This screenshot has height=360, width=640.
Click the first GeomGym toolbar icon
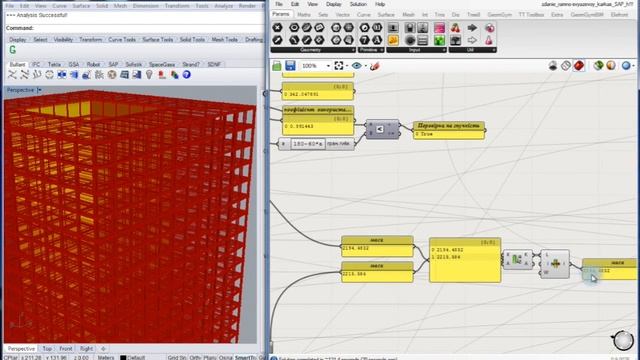(12, 75)
